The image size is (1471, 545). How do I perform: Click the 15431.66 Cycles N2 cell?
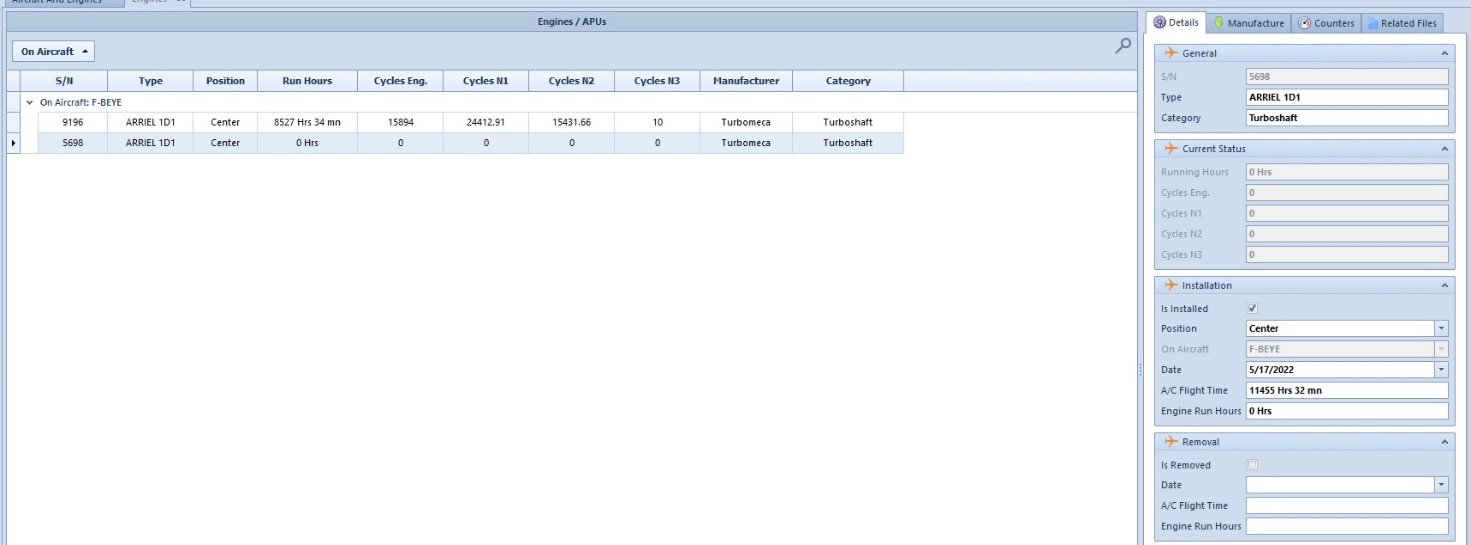tap(571, 122)
